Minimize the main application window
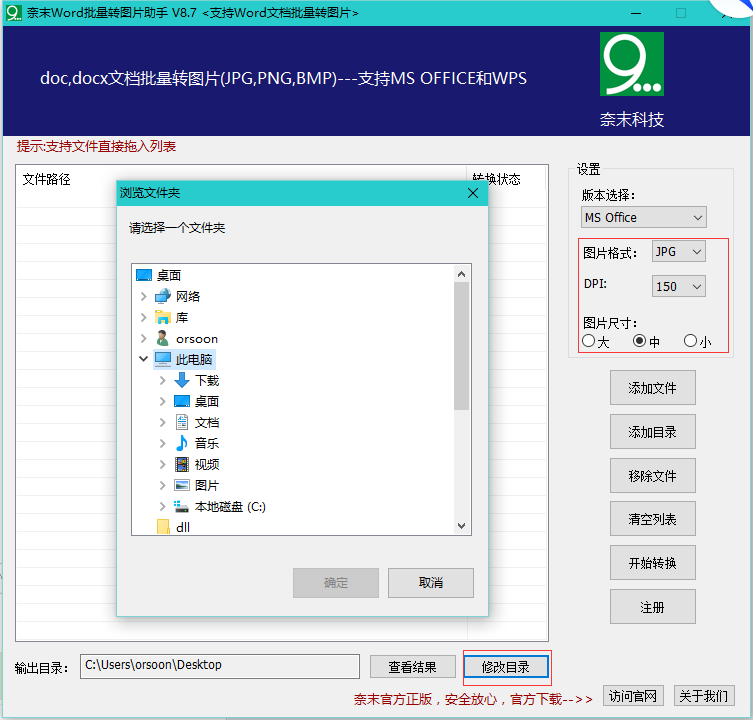The height and width of the screenshot is (720, 753). coord(636,13)
